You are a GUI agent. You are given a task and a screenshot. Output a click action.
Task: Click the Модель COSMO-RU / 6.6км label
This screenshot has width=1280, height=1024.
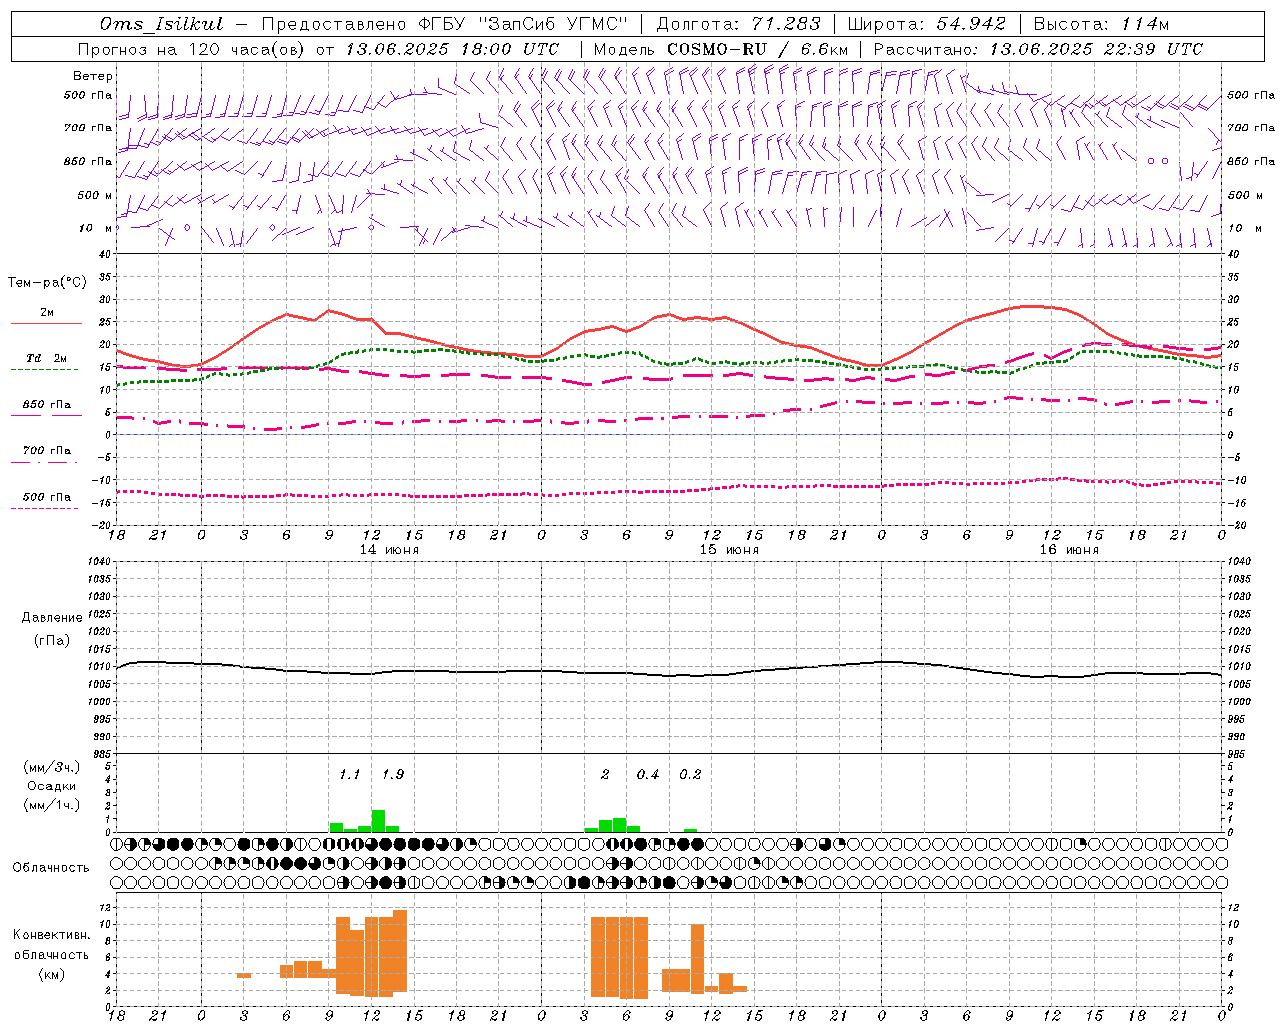tap(721, 49)
